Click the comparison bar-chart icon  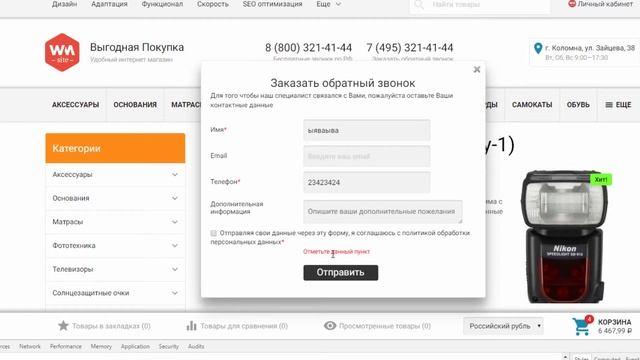pos(191,325)
